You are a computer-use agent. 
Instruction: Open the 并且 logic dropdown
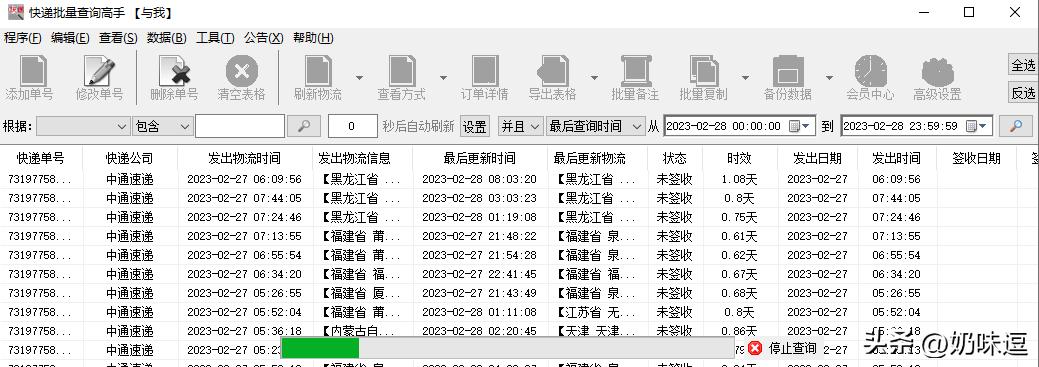[x=520, y=126]
